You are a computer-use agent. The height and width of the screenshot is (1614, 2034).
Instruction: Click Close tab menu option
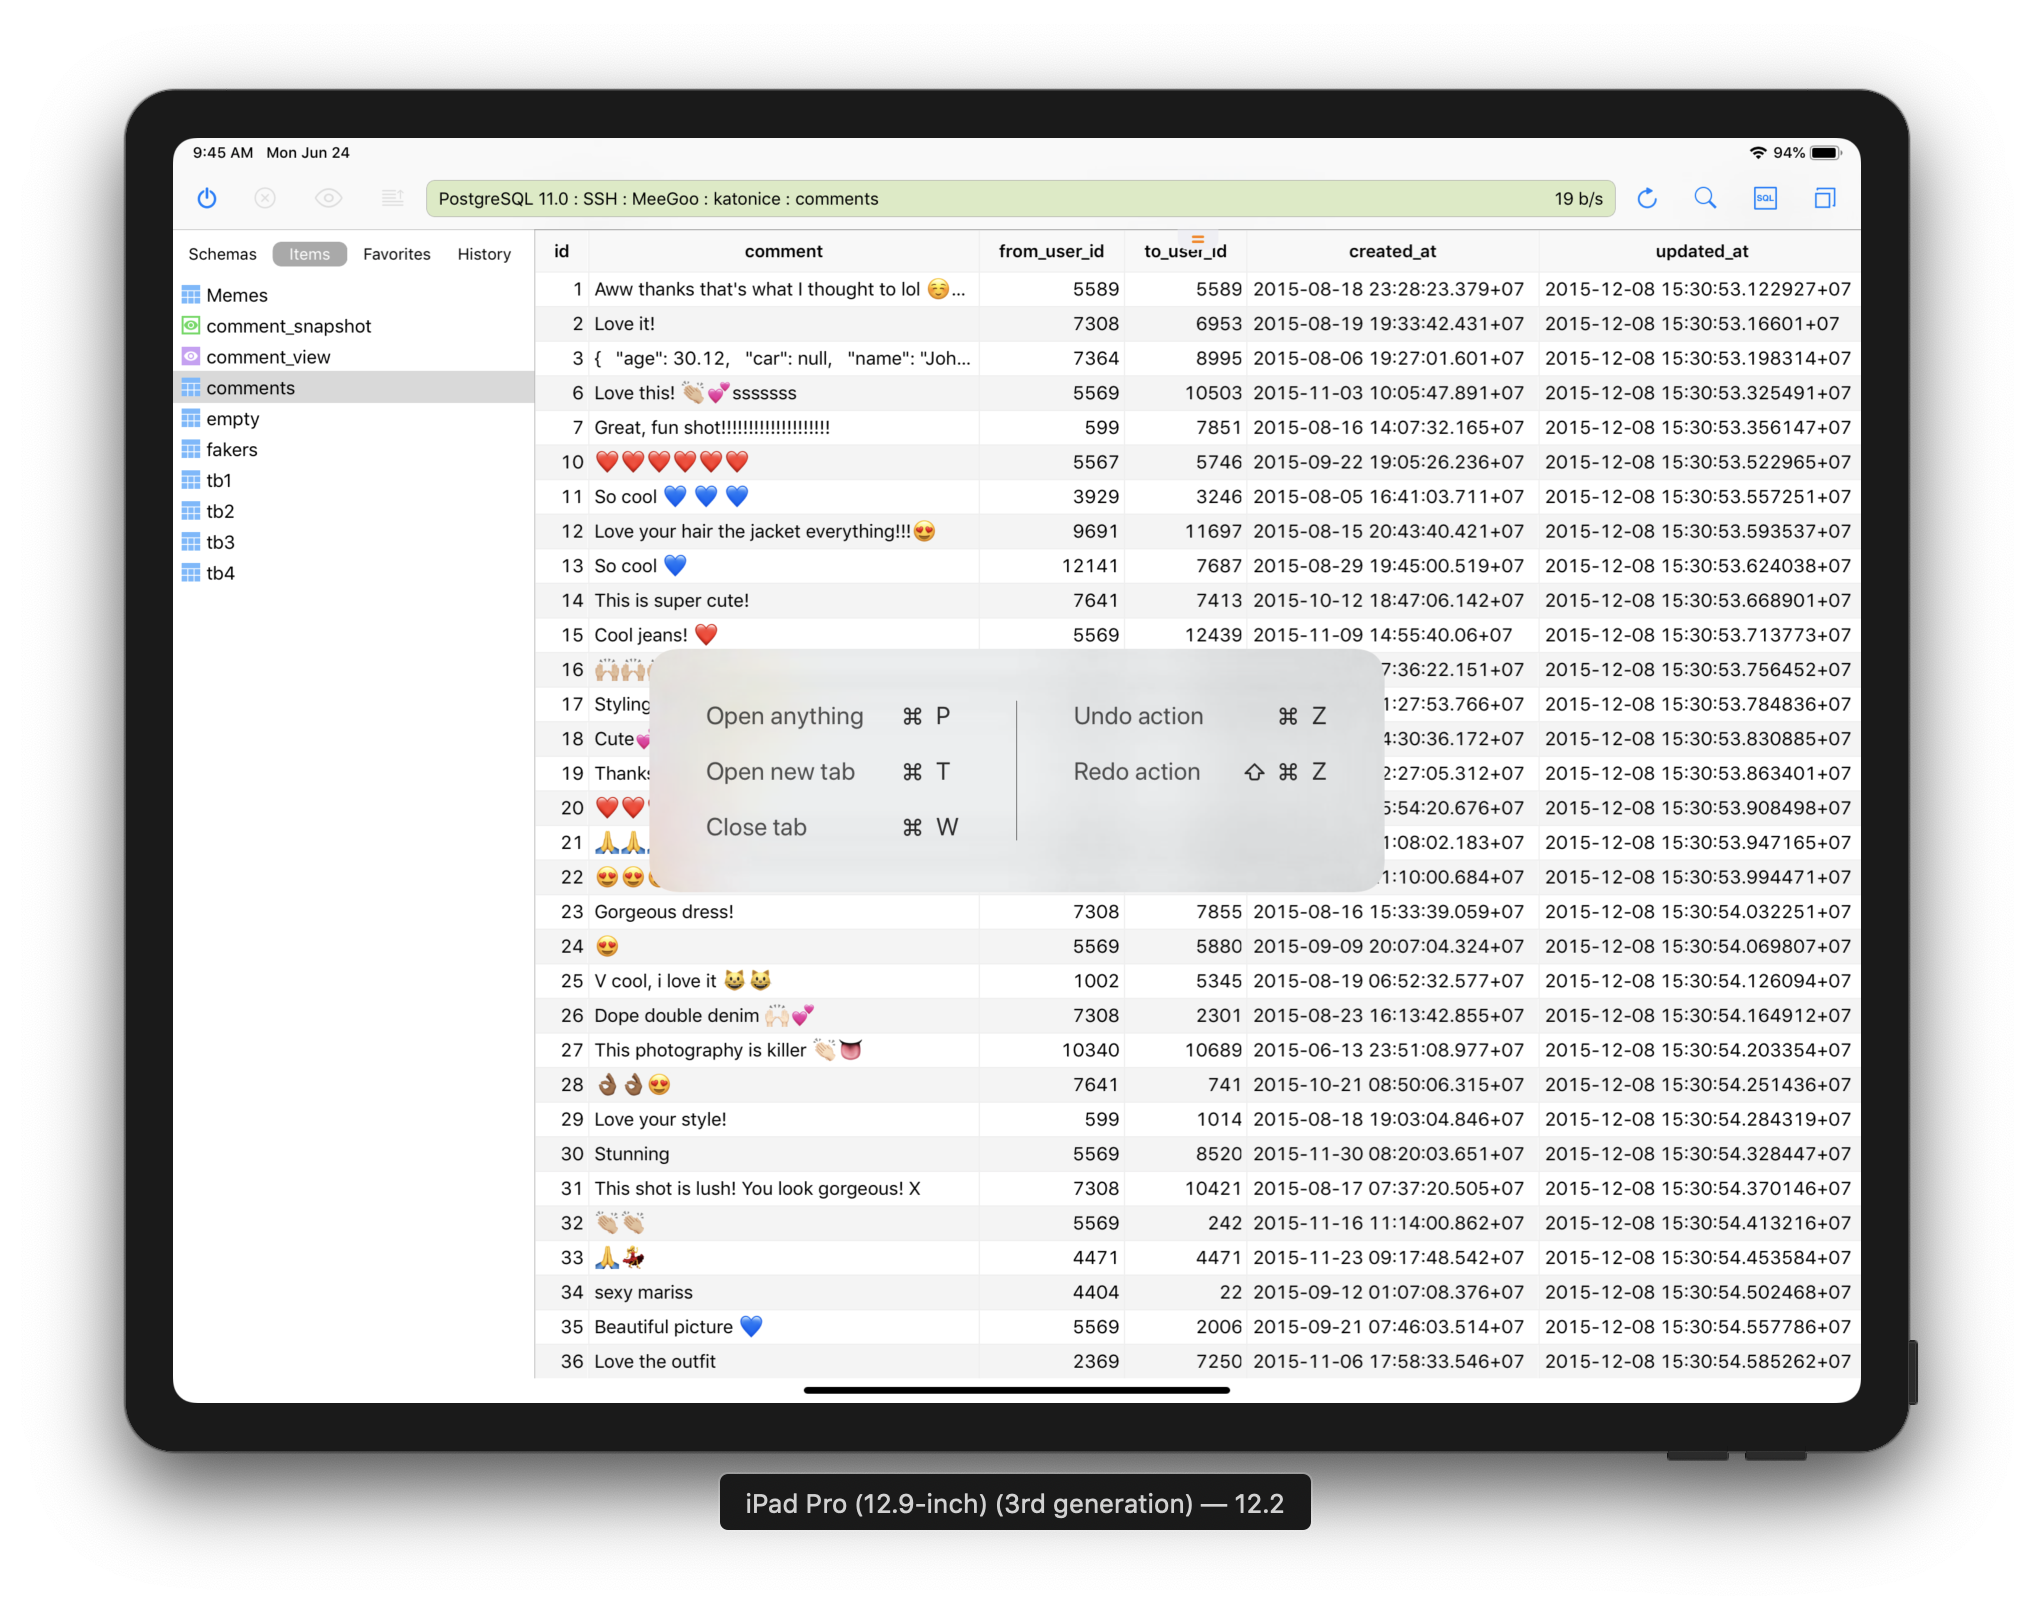[758, 827]
